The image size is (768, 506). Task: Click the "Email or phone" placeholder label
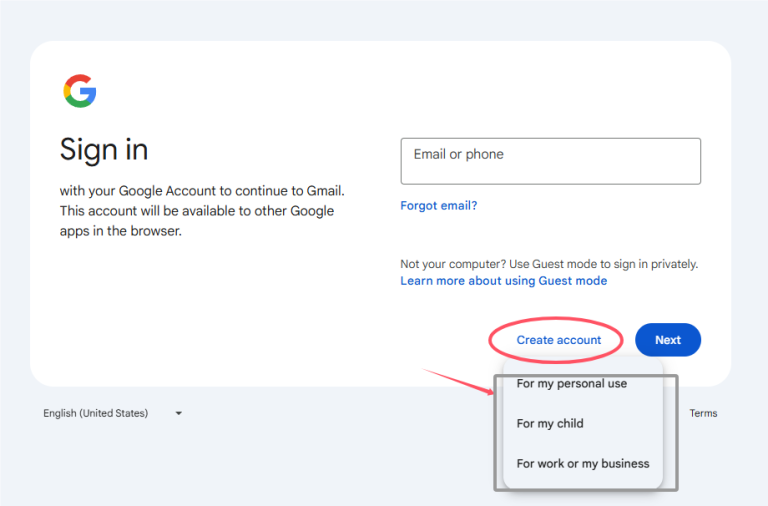(458, 155)
